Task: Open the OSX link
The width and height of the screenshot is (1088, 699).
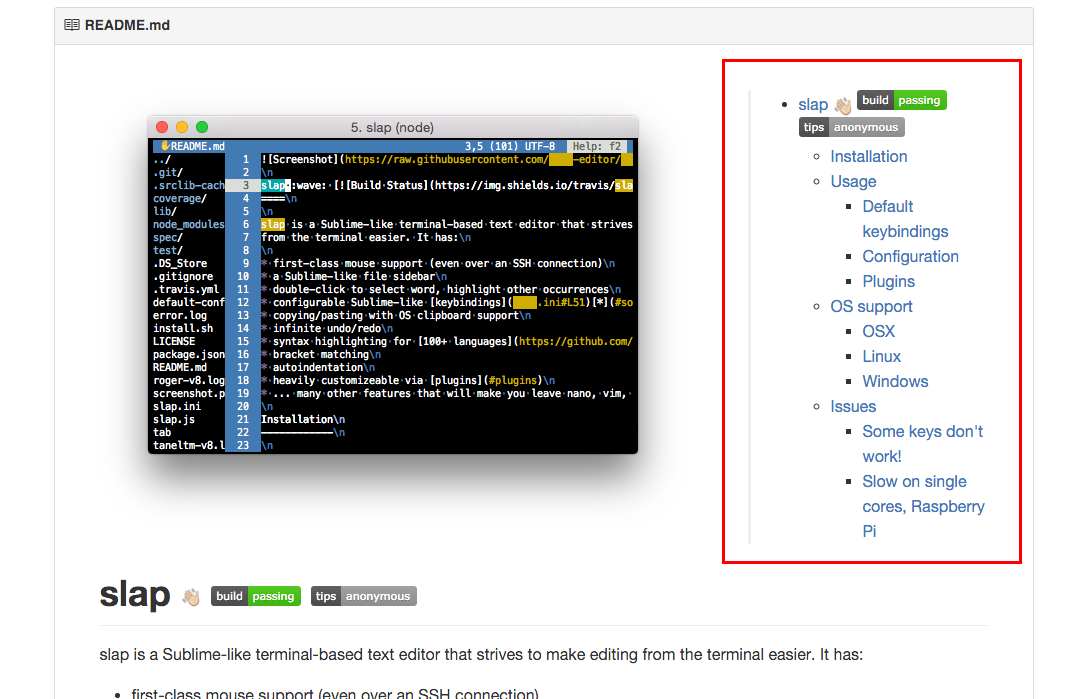Action: coord(878,331)
